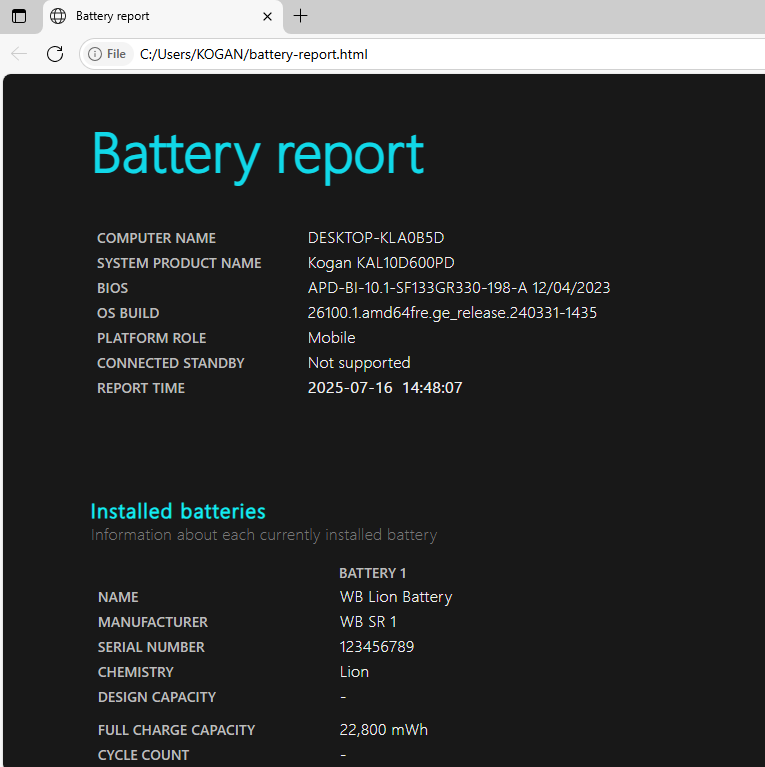Click the BATTERY 1 column header
Image resolution: width=765 pixels, height=767 pixels.
[372, 573]
